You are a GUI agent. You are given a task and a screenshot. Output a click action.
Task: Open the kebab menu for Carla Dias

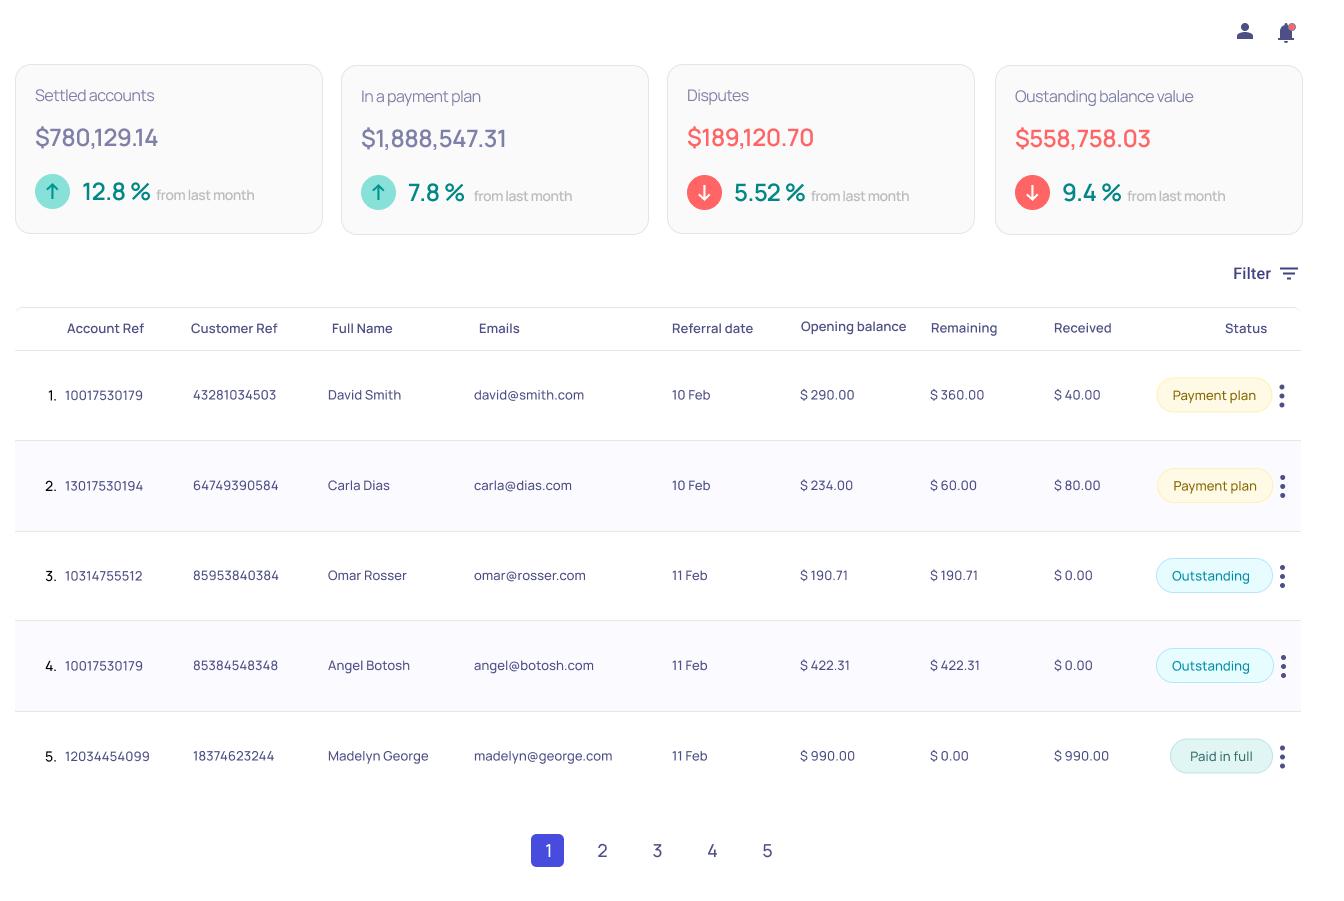pos(1282,486)
